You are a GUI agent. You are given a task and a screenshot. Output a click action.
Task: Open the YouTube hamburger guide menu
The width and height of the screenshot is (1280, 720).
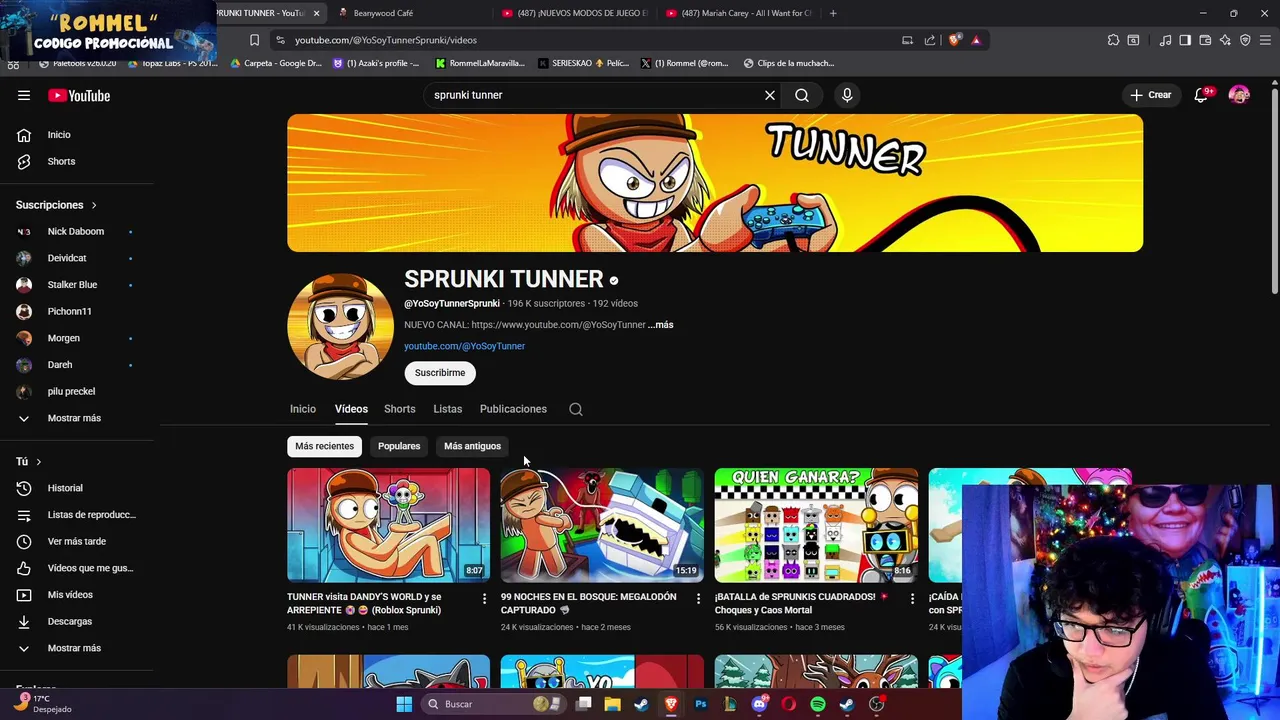(24, 95)
